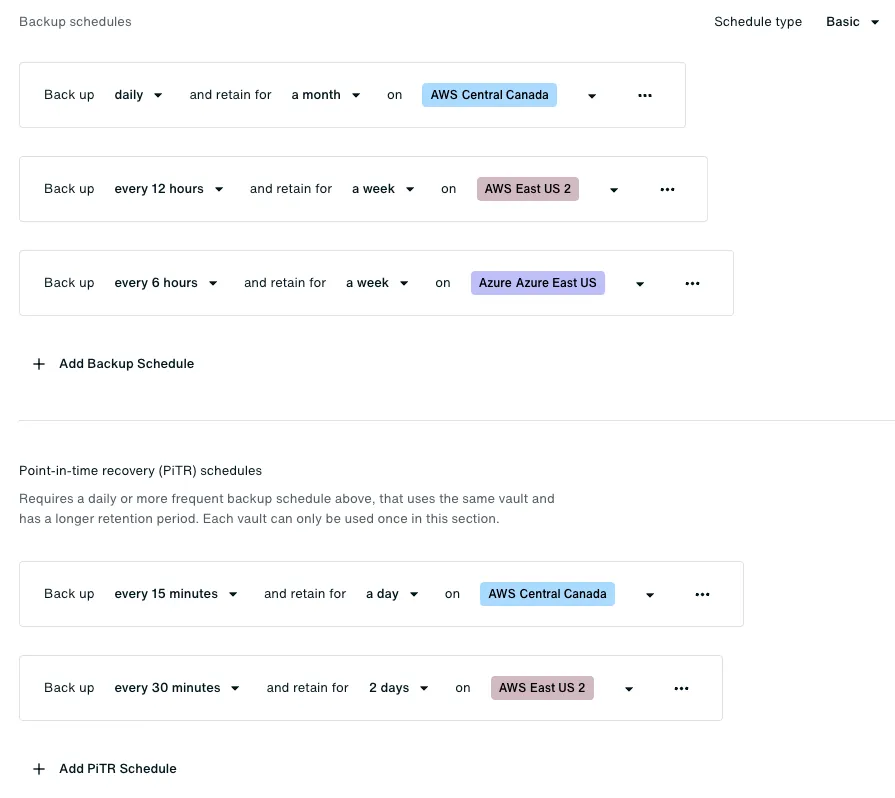
Task: Change retention 'a week' on every 6 hours row
Action: (x=377, y=283)
